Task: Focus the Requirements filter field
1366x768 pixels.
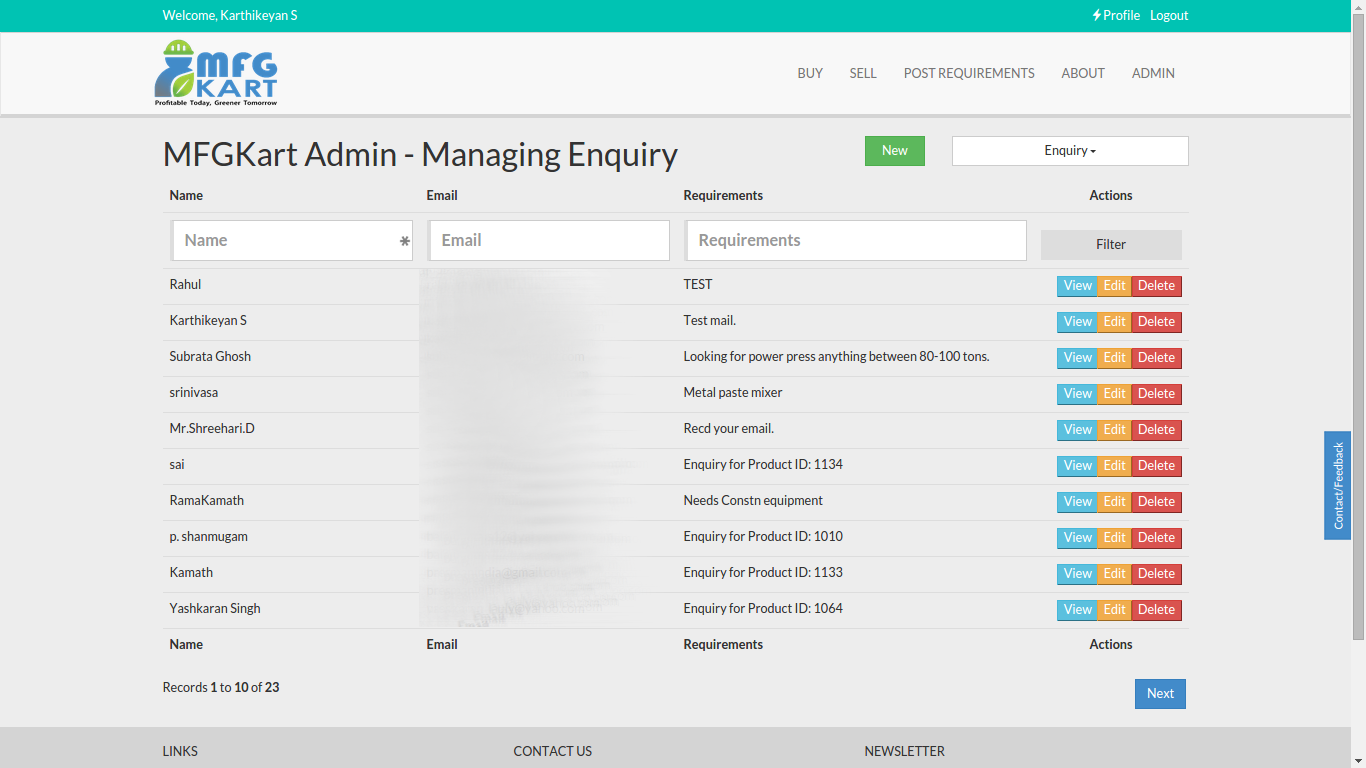Action: coord(855,241)
